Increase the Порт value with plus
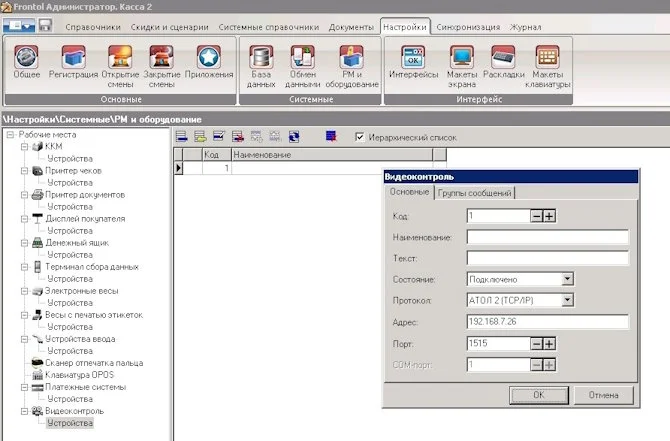 pyautogui.click(x=549, y=344)
